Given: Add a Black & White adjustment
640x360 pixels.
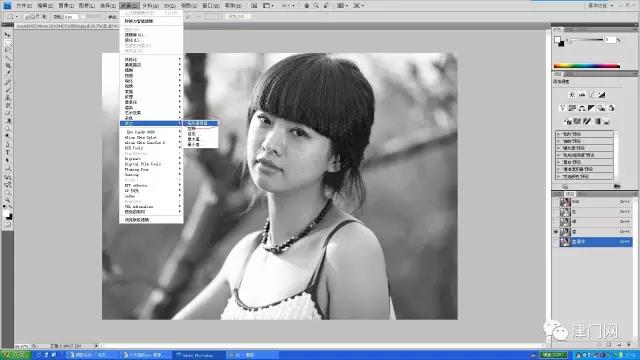Looking at the screenshot, I should (591, 108).
